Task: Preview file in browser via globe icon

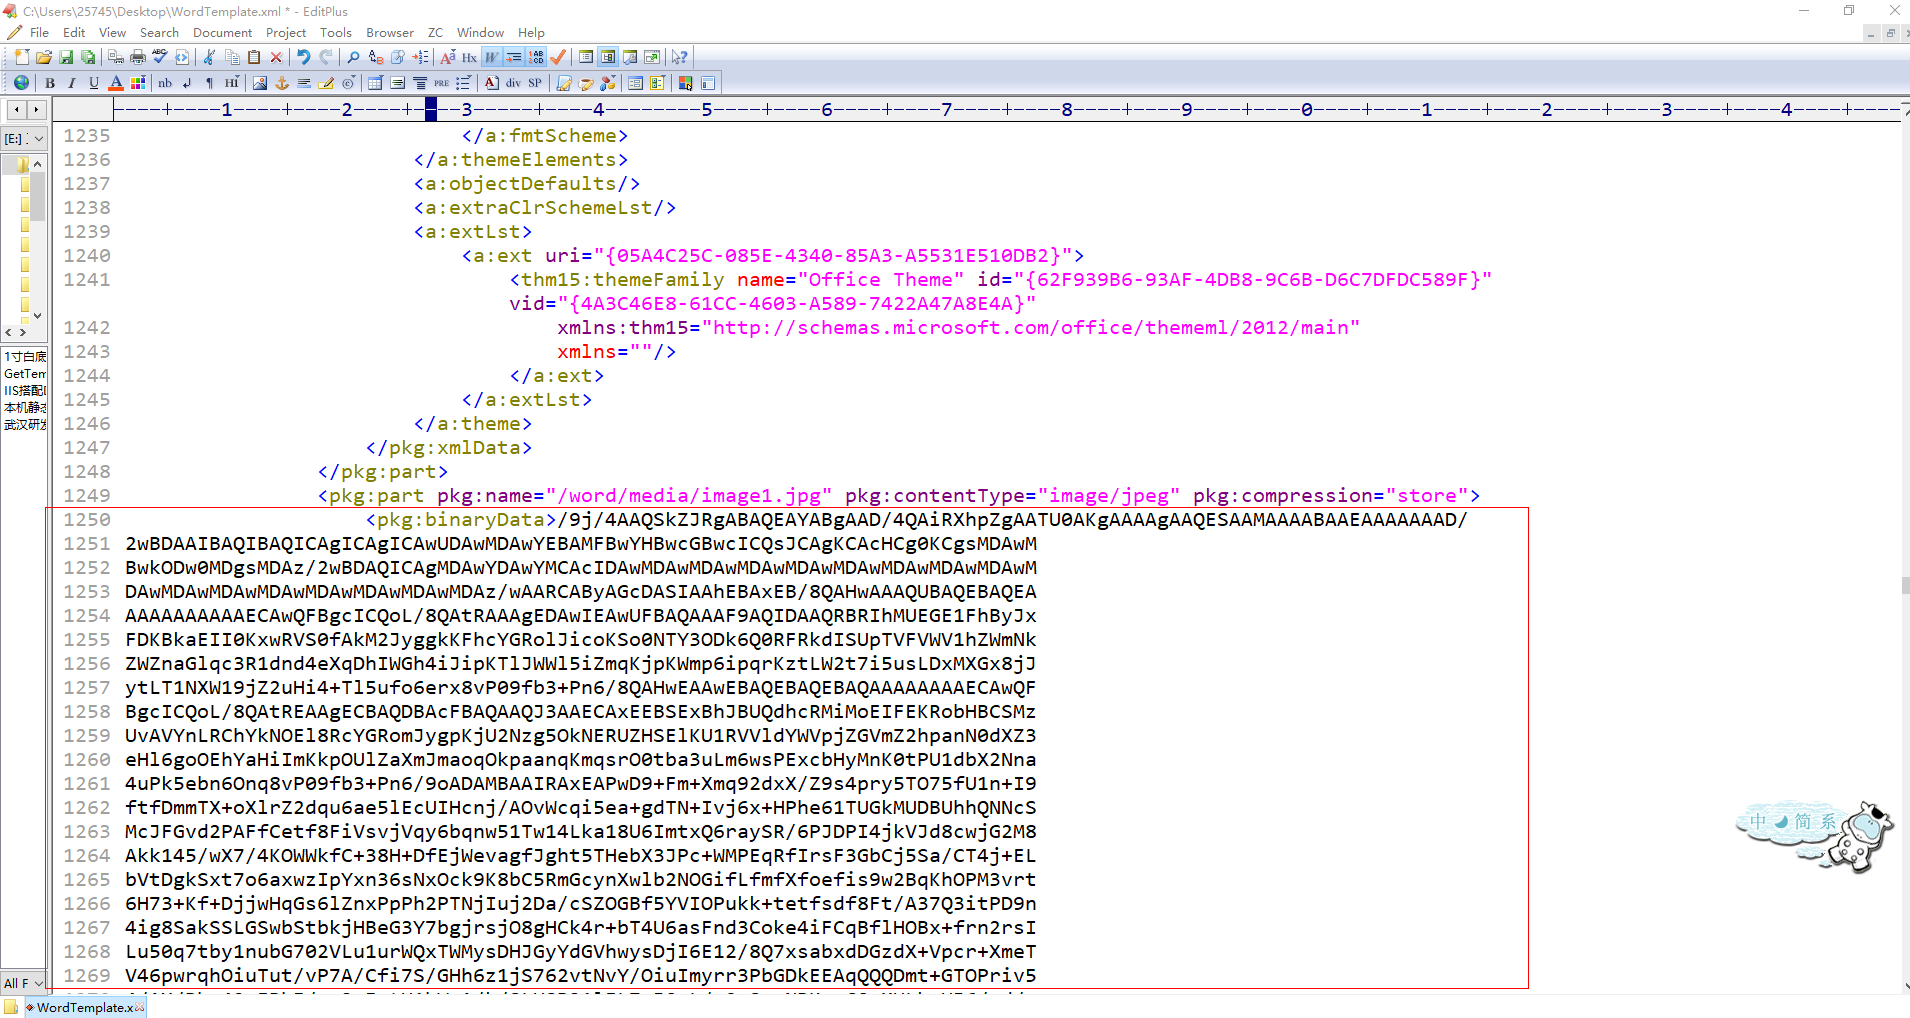Action: (x=20, y=83)
